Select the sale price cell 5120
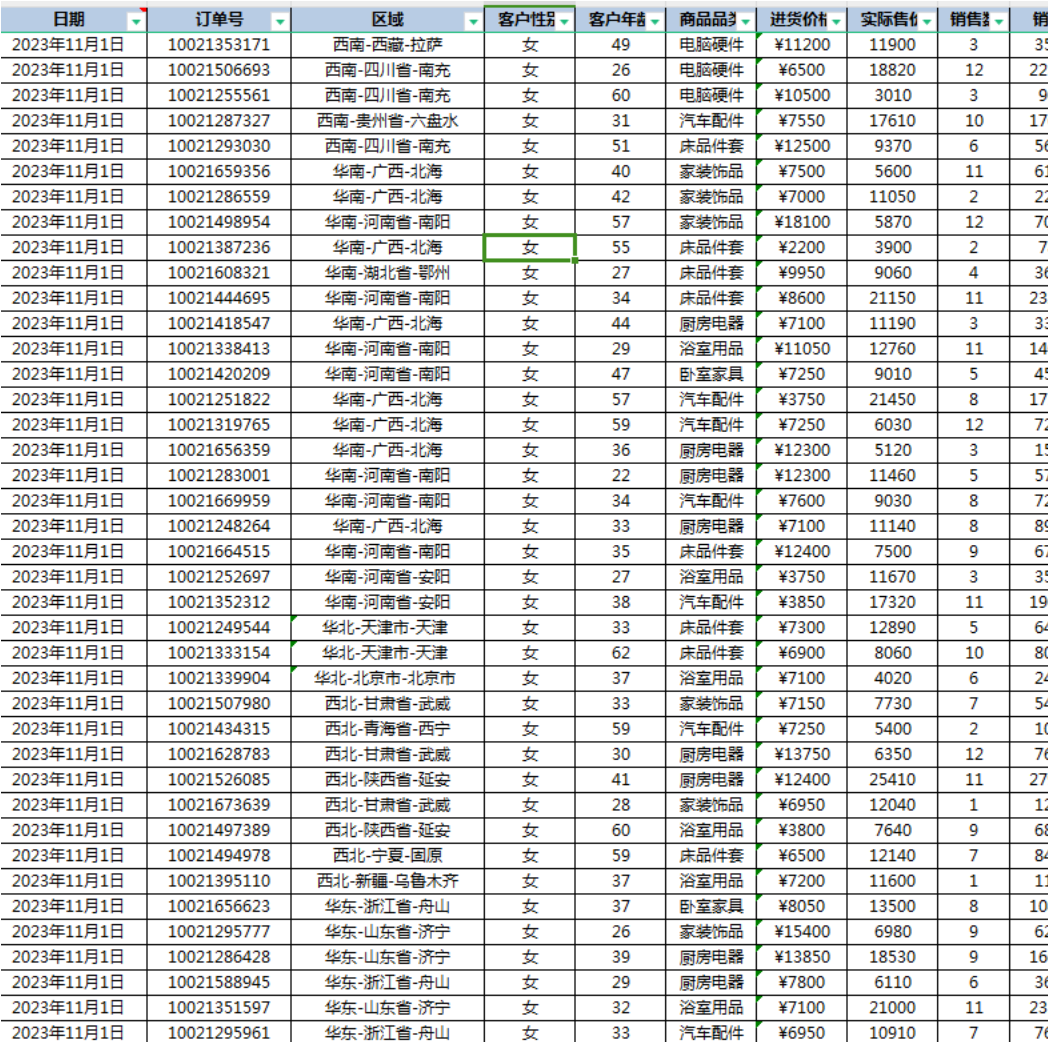Viewport: 1048px width, 1042px height. pyautogui.click(x=892, y=450)
